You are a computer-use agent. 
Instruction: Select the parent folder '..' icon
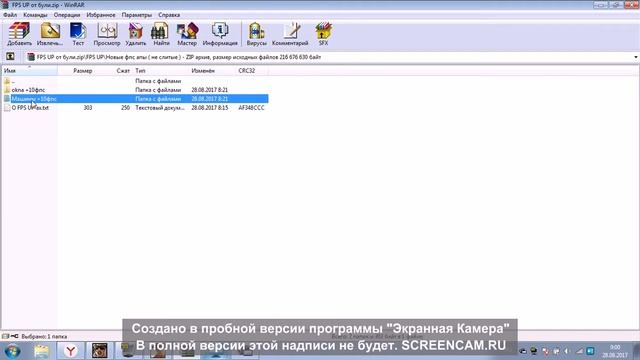[7, 81]
